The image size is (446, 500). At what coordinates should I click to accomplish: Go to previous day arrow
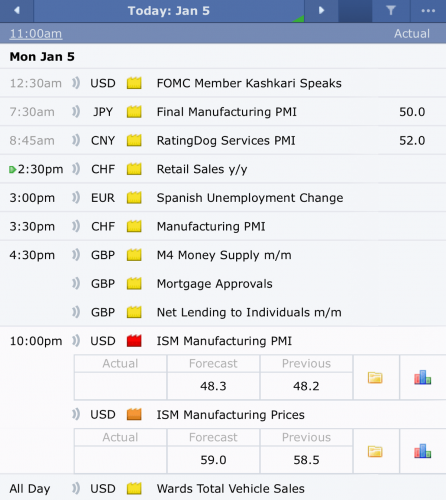tap(17, 11)
